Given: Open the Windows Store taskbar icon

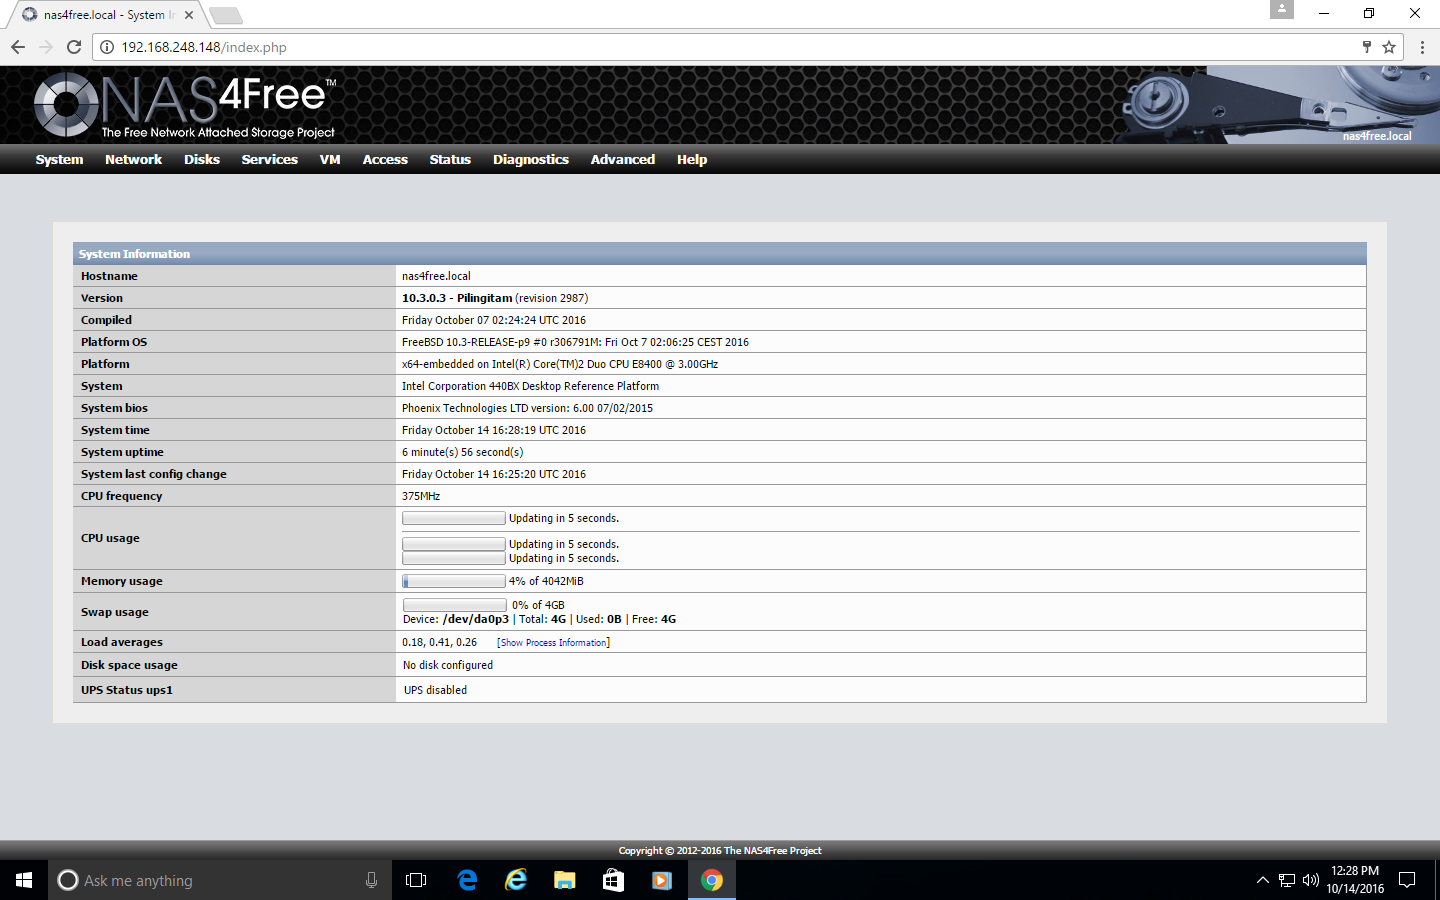Looking at the screenshot, I should 613,880.
